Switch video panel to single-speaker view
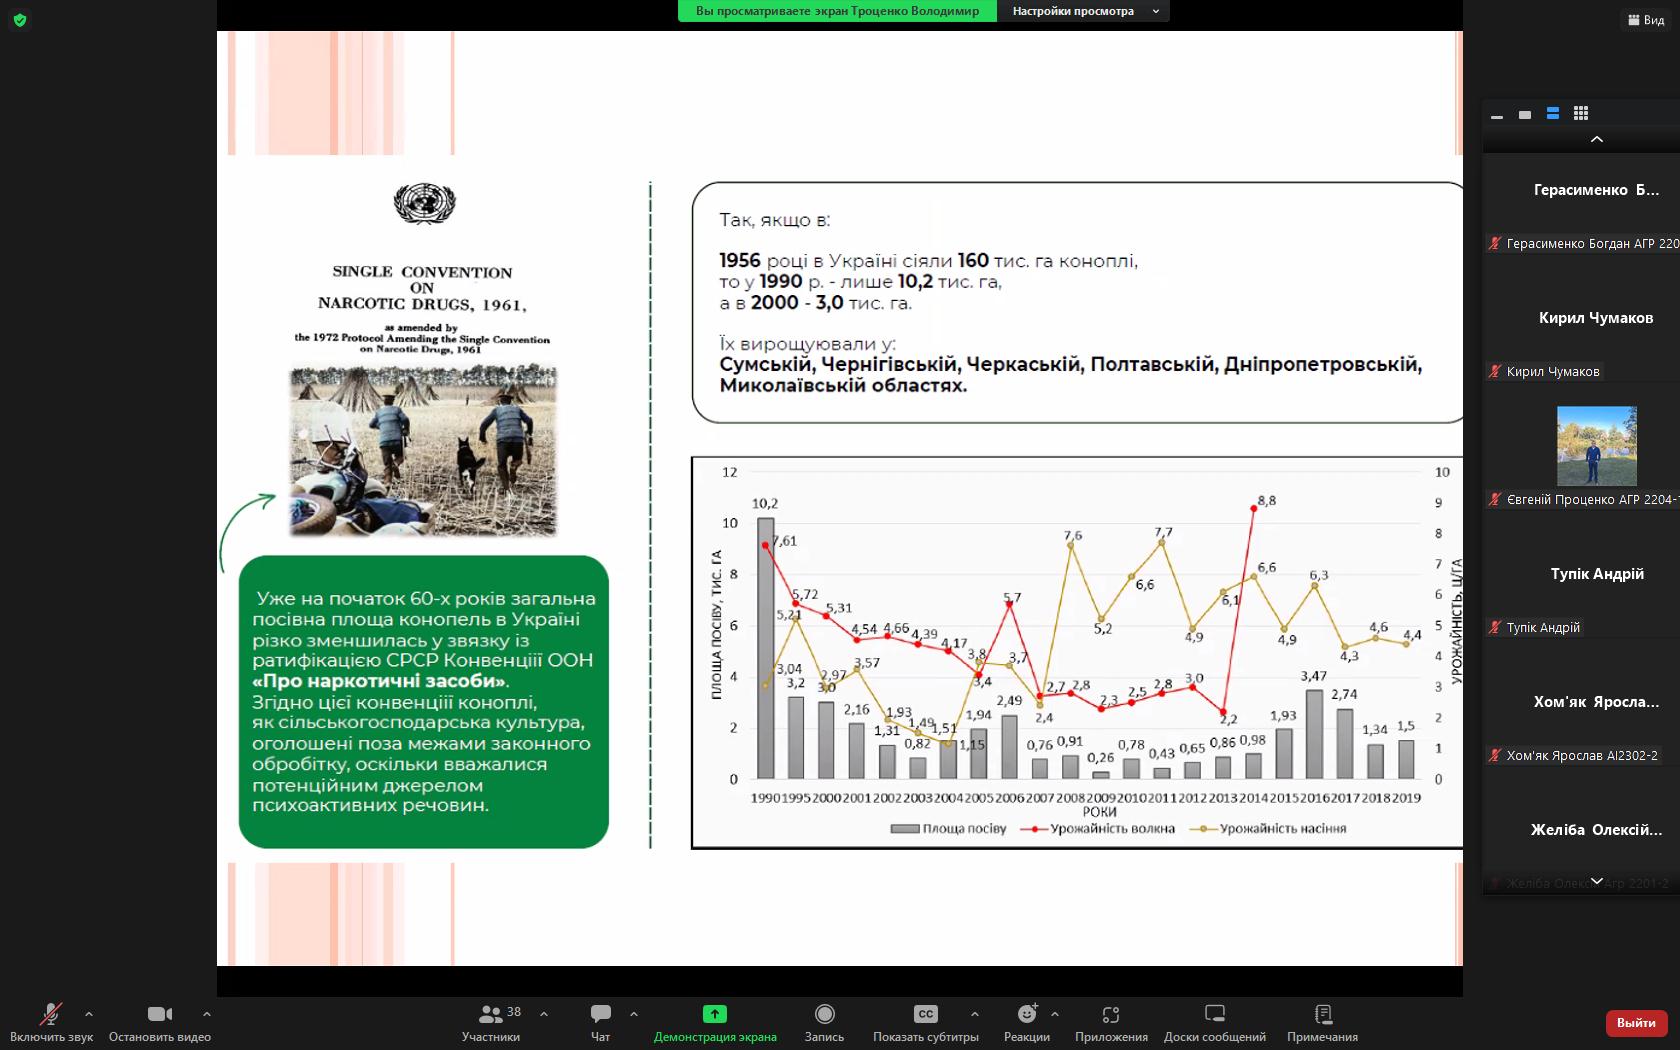The image size is (1680, 1050). point(1525,114)
